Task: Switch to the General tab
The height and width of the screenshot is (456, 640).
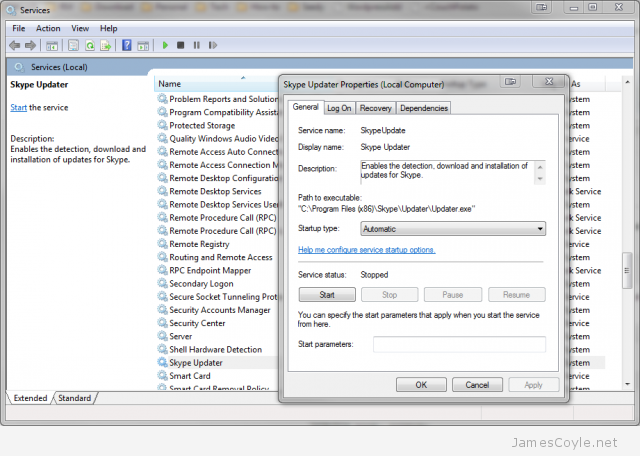Action: [306, 107]
